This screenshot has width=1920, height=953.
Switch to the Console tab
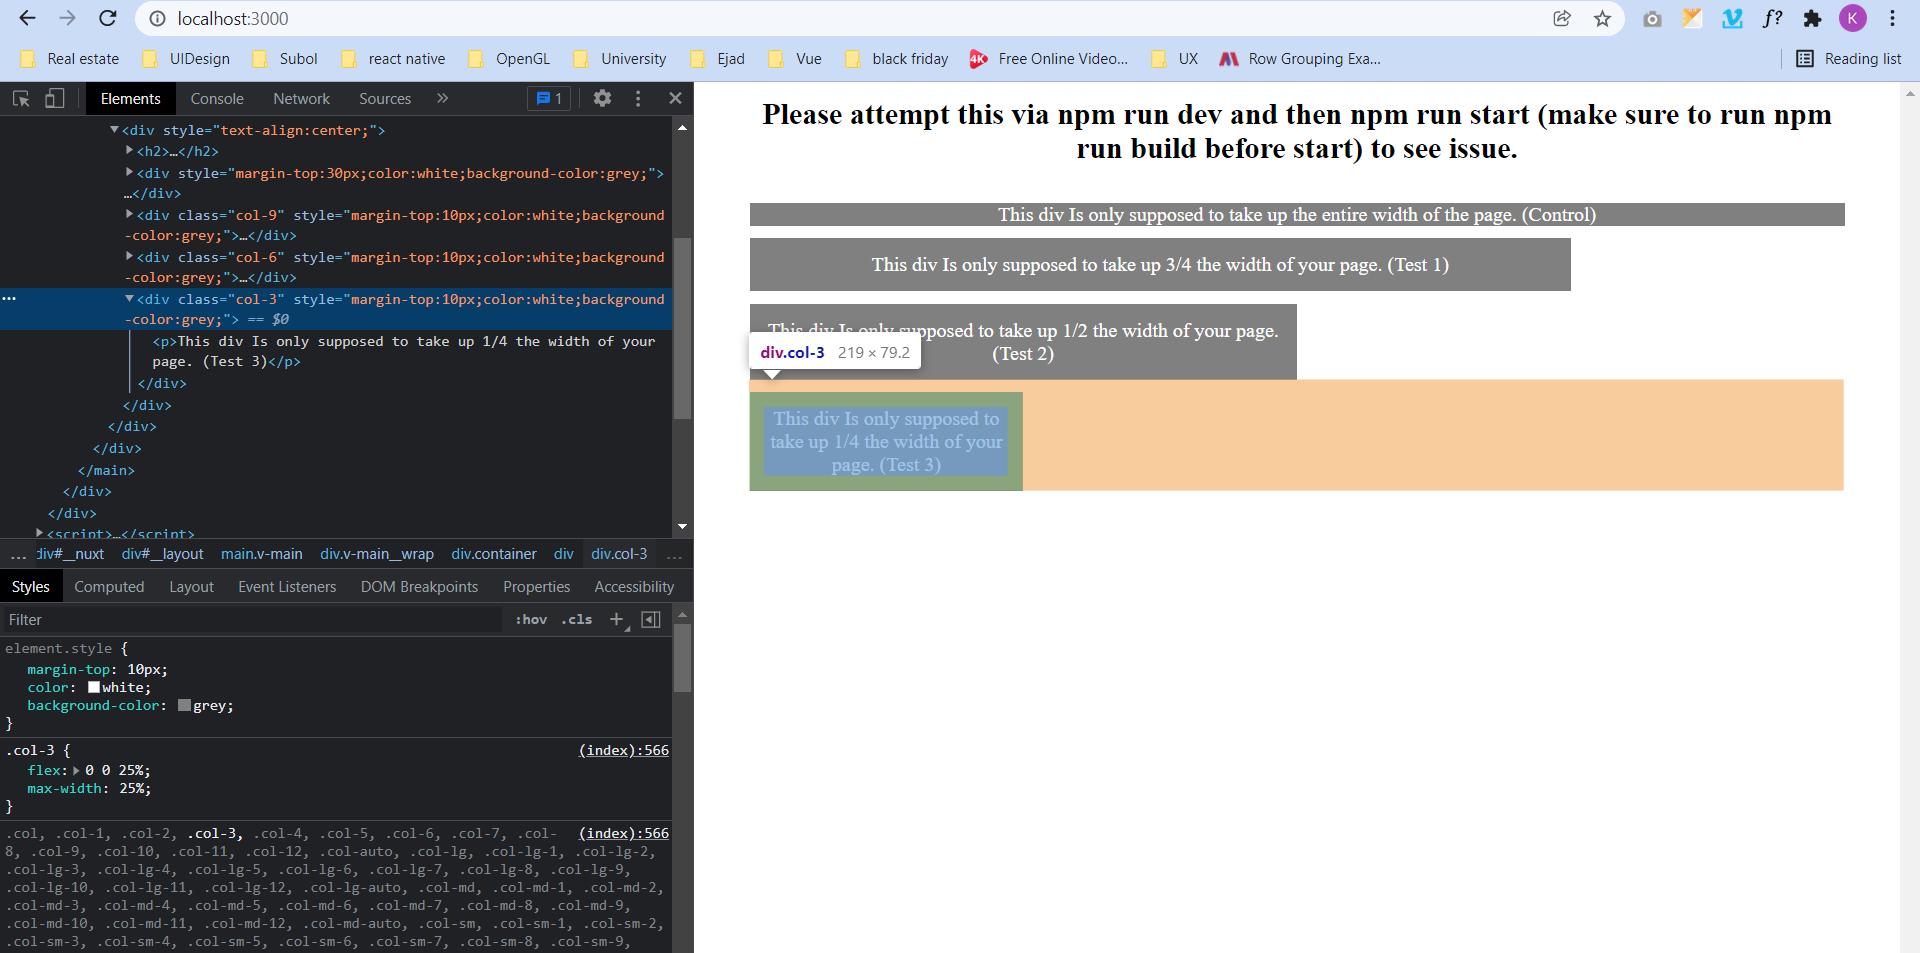coord(216,98)
